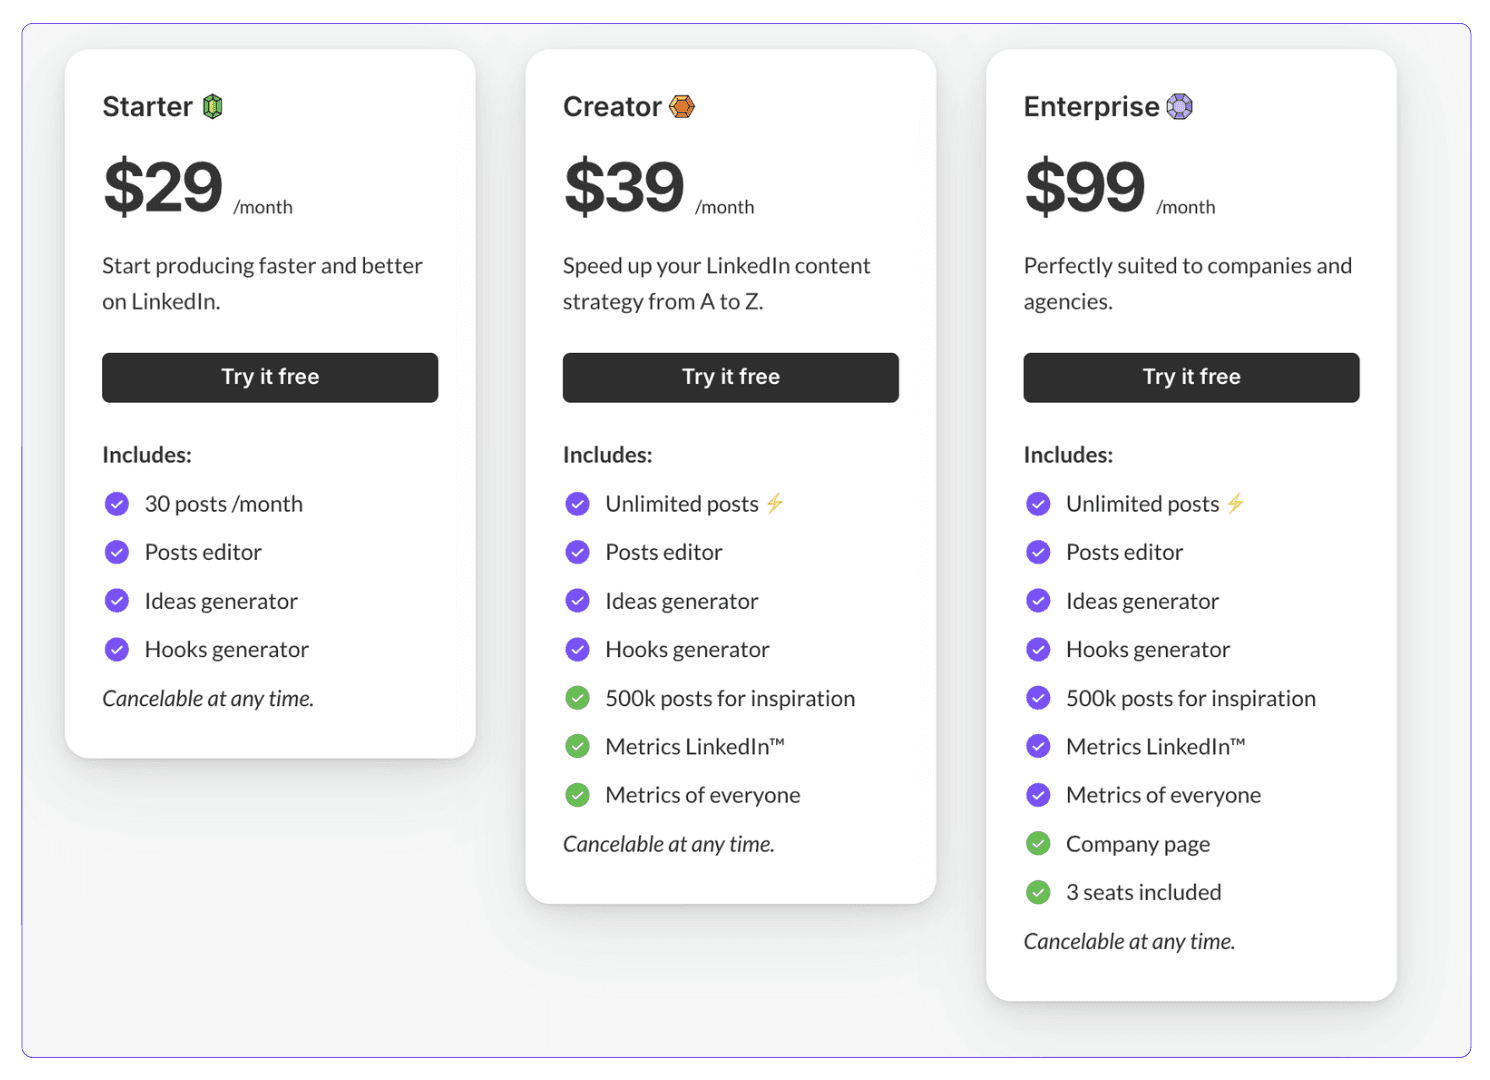Click the $29 Starter price
Screen dimensions: 1490x1080
(x=163, y=187)
